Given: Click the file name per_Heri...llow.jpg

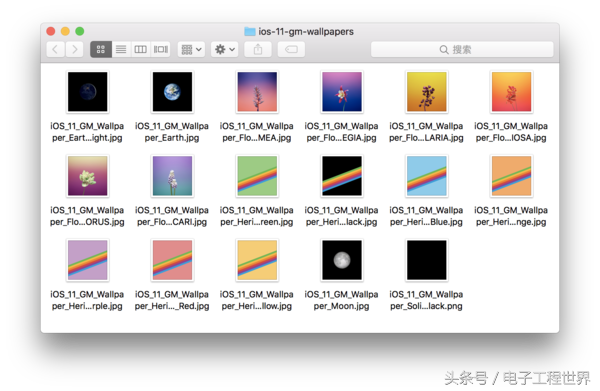Looking at the screenshot, I should [257, 300].
